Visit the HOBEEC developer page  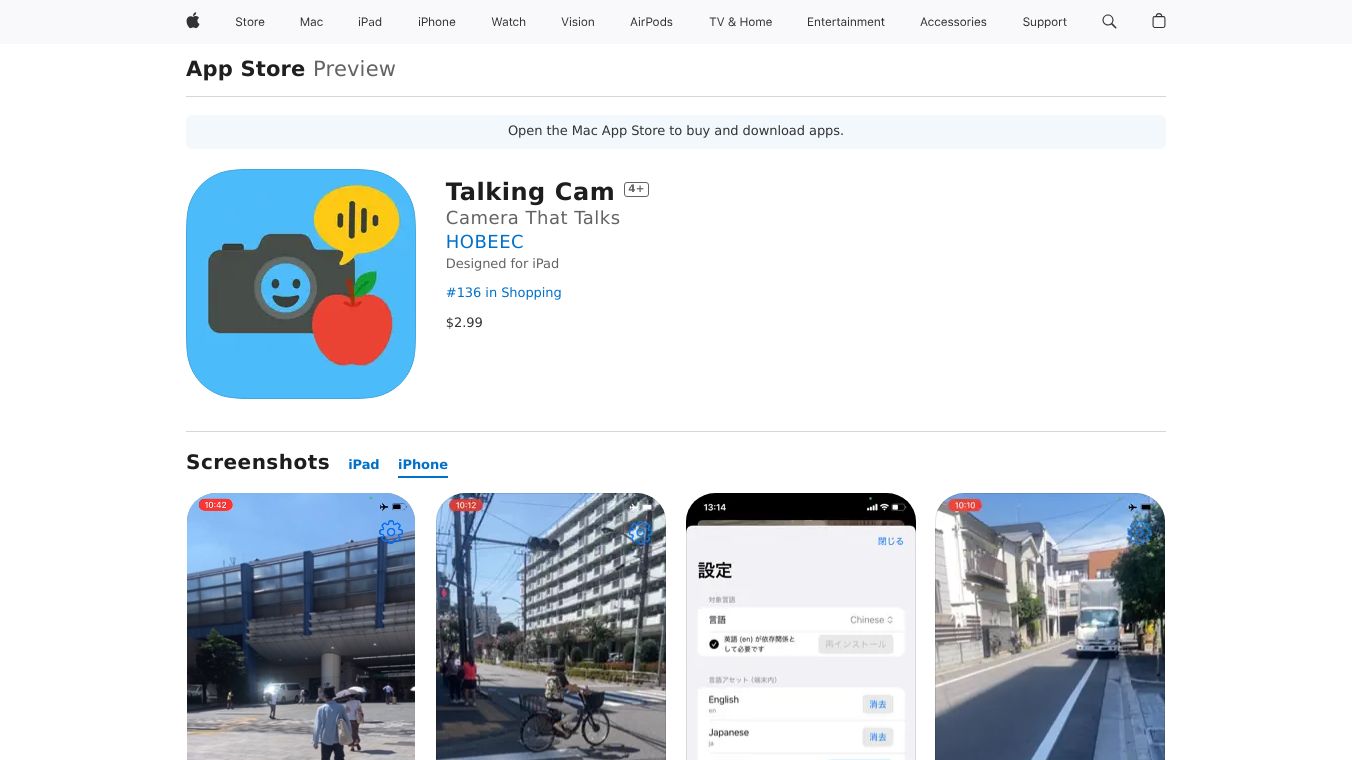(485, 241)
